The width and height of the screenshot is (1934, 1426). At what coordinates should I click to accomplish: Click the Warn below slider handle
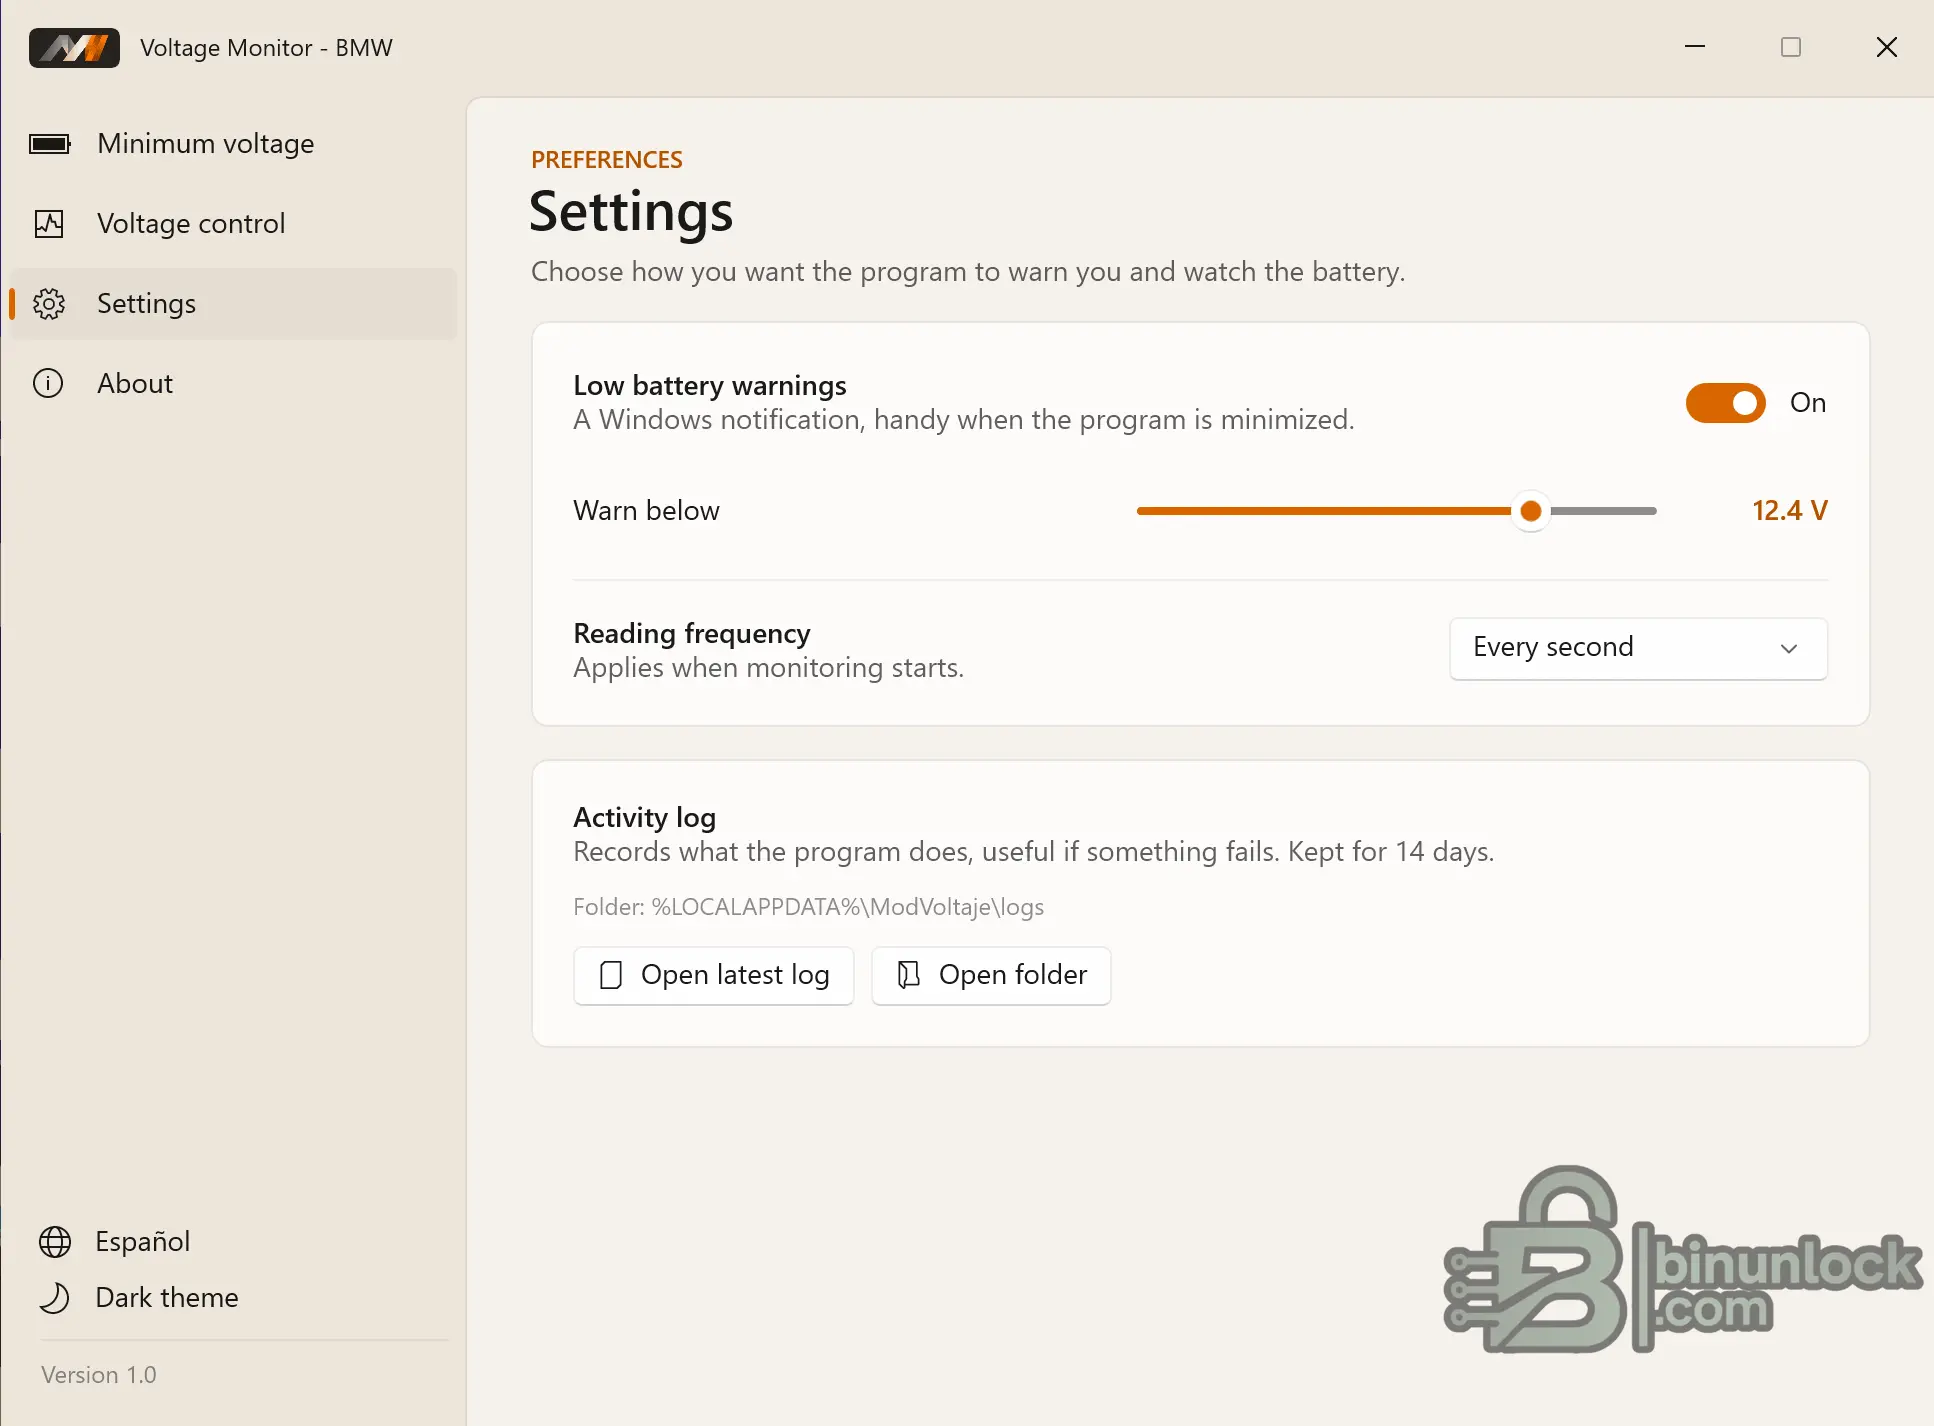point(1530,511)
